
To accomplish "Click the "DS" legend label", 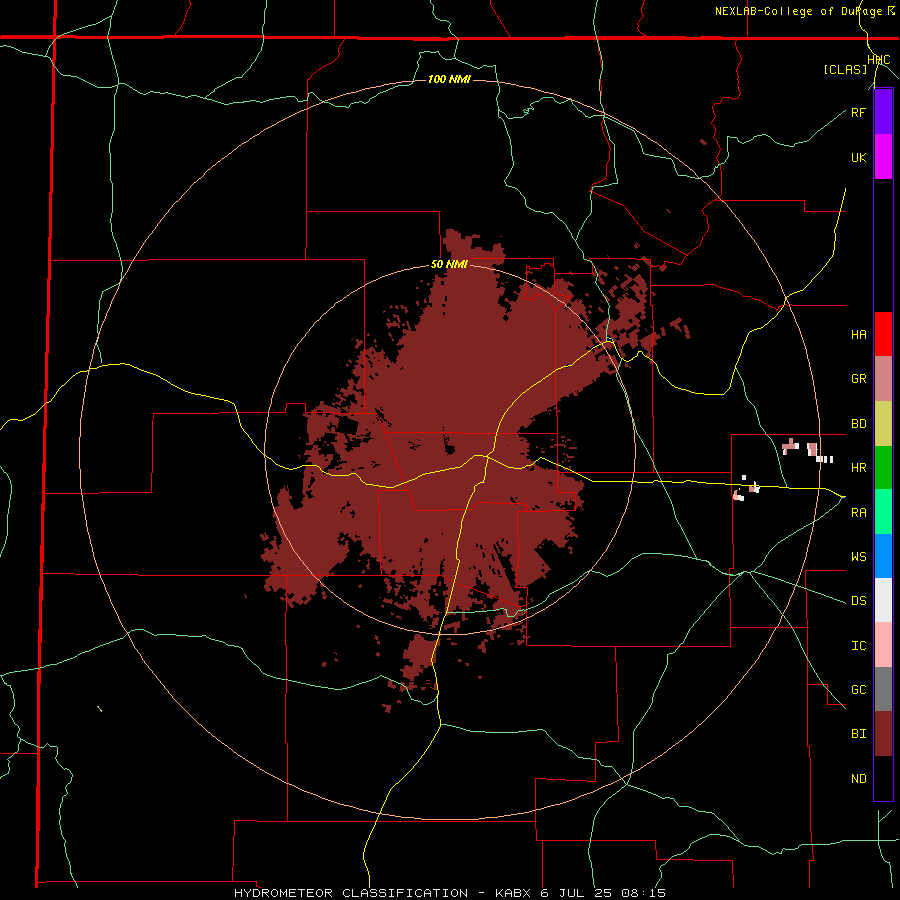I will 858,601.
